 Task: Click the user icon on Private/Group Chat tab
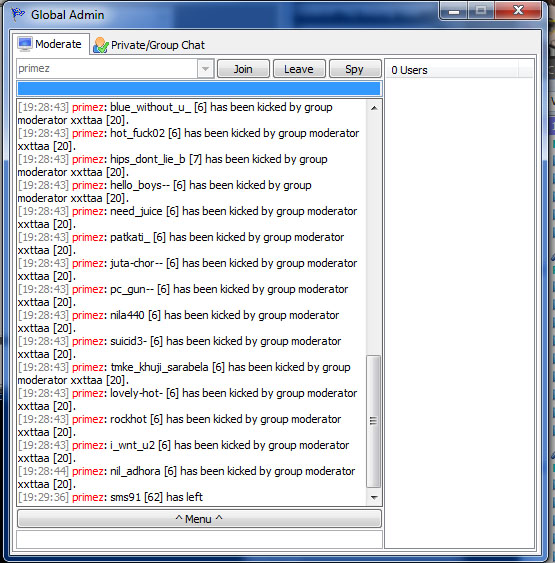coord(101,45)
